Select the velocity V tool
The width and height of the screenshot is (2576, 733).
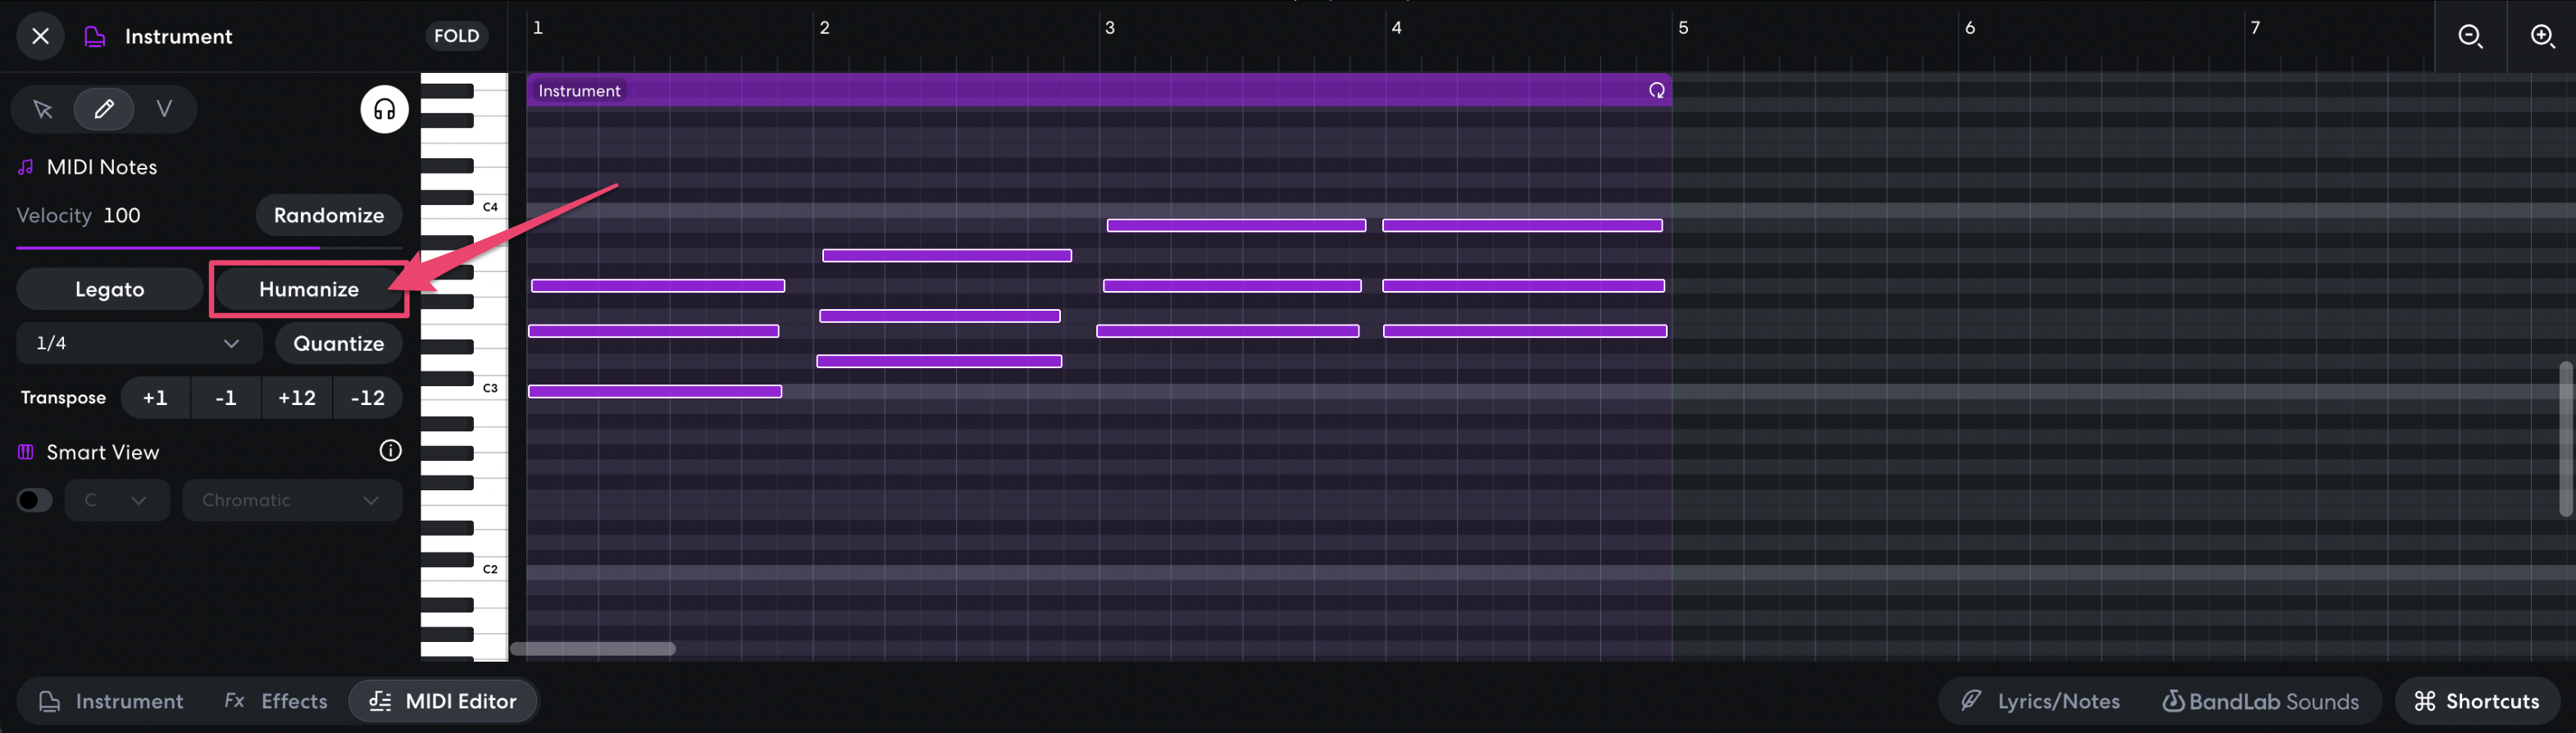click(164, 109)
